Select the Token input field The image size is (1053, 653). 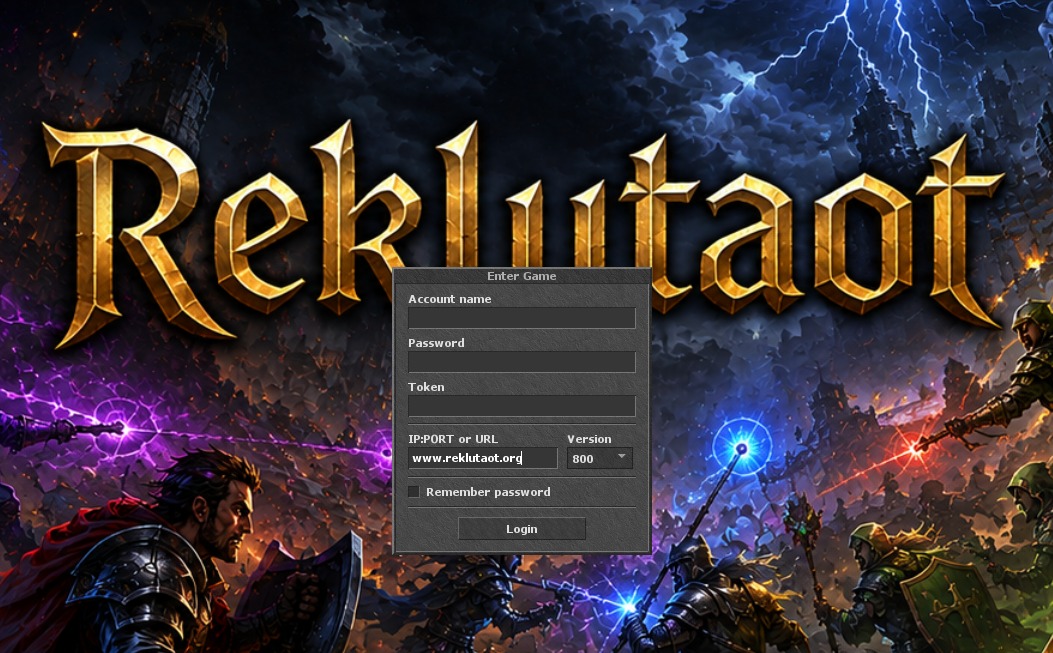pyautogui.click(x=521, y=406)
